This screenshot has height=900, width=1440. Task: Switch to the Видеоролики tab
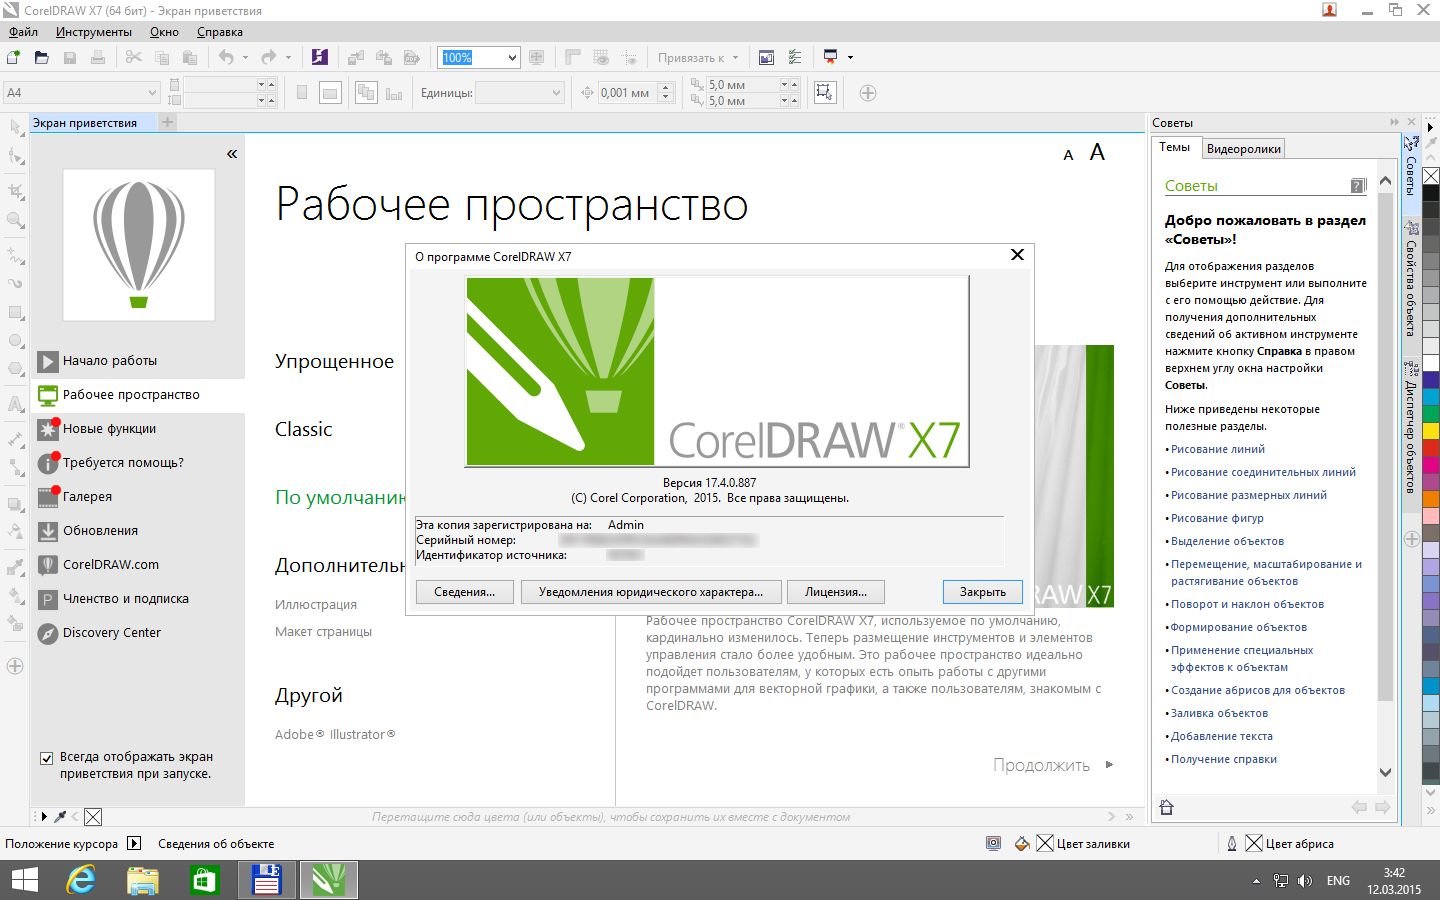click(1243, 149)
